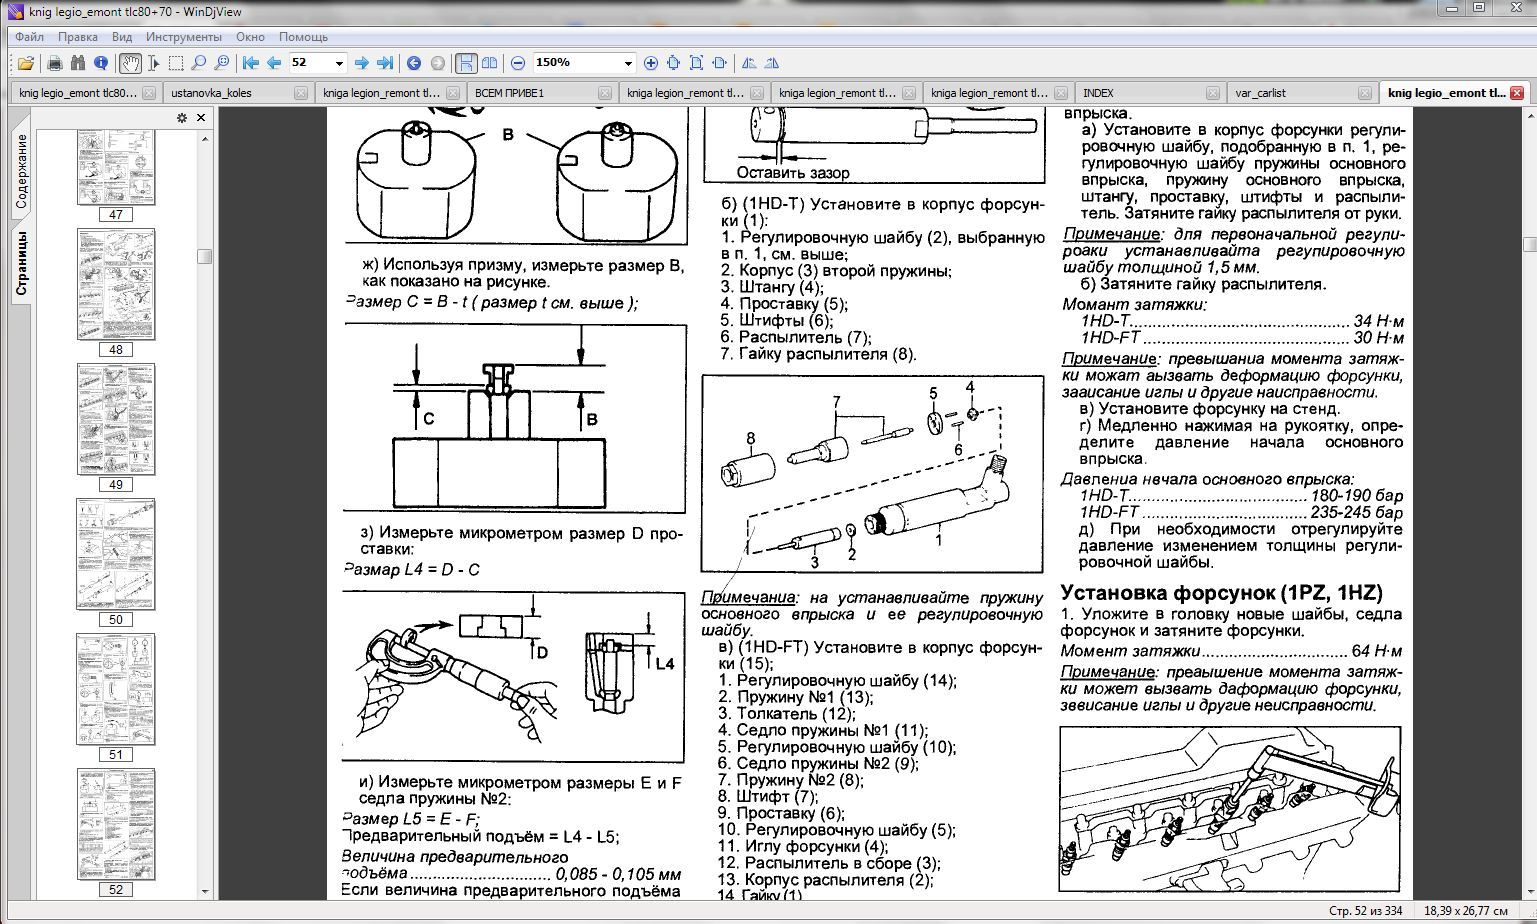Click the zoom out minus icon
The image size is (1537, 924).
(x=518, y=63)
